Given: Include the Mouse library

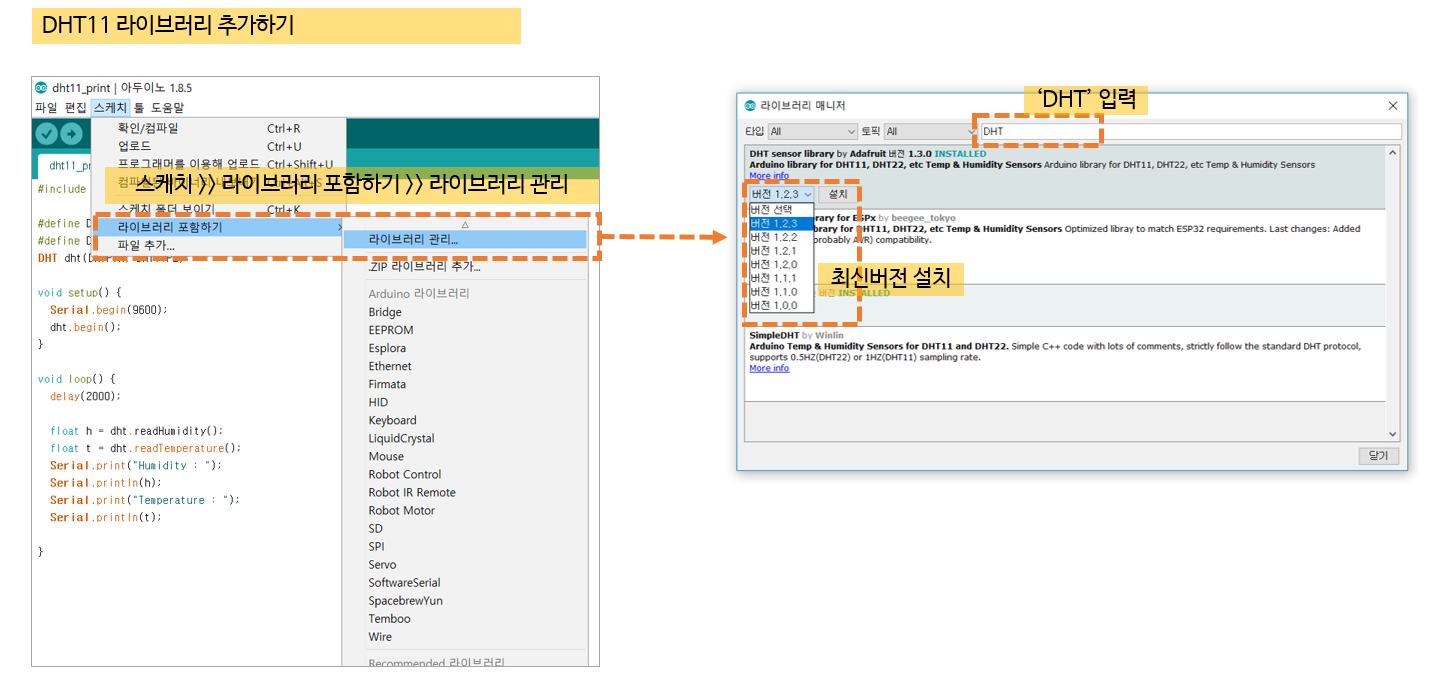Looking at the screenshot, I should pos(386,456).
